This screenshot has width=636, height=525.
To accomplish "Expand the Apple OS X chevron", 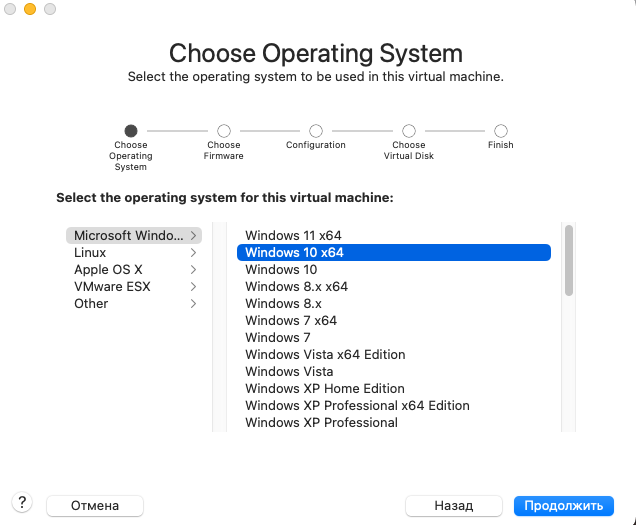I will click(x=193, y=270).
